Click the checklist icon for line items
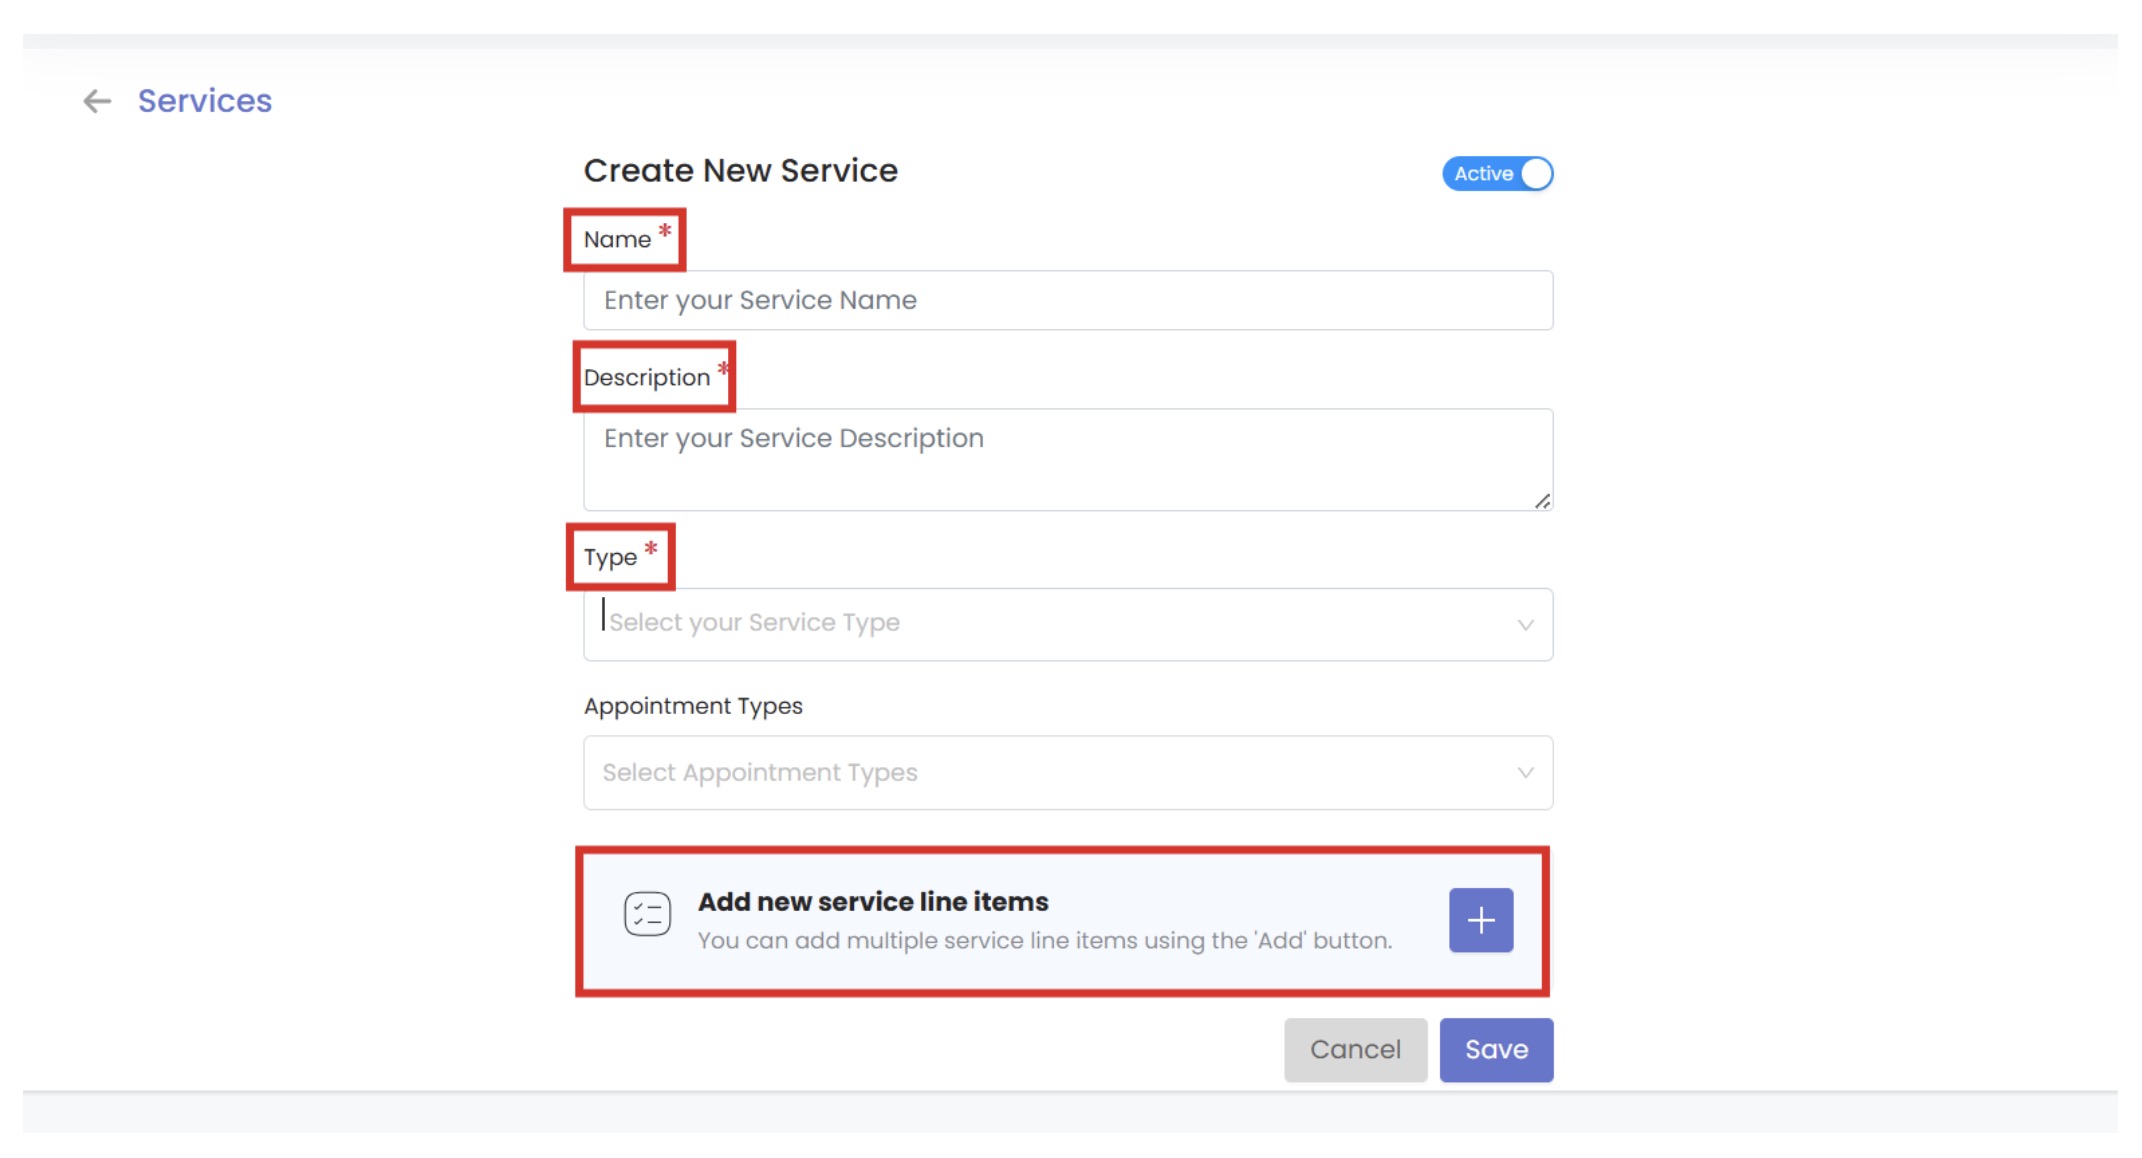Screen dimensions: 2142x1158 pos(647,914)
